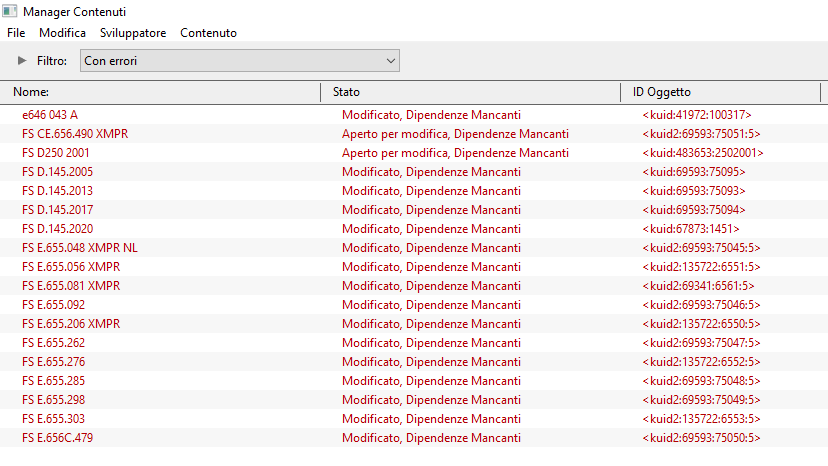Open the Contenuto menu
Viewport: 828px width, 466px height.
(x=209, y=33)
